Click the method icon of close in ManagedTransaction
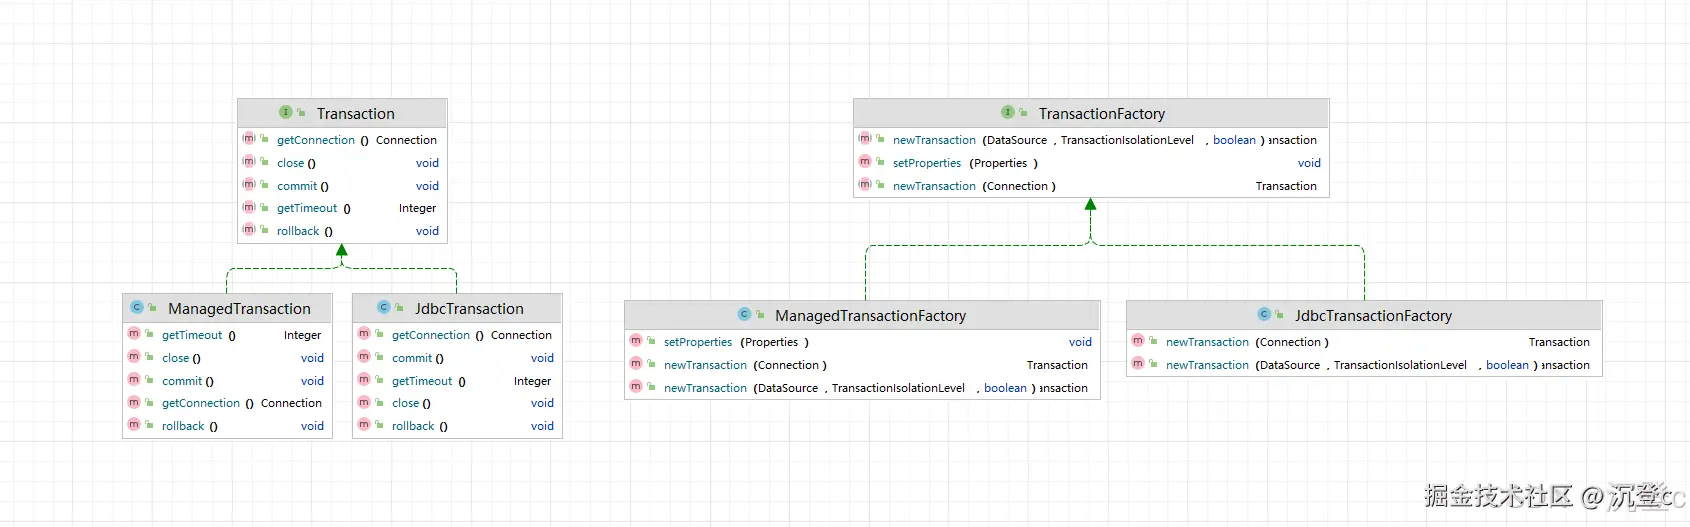Screen dimensions: 1690x527 point(134,356)
